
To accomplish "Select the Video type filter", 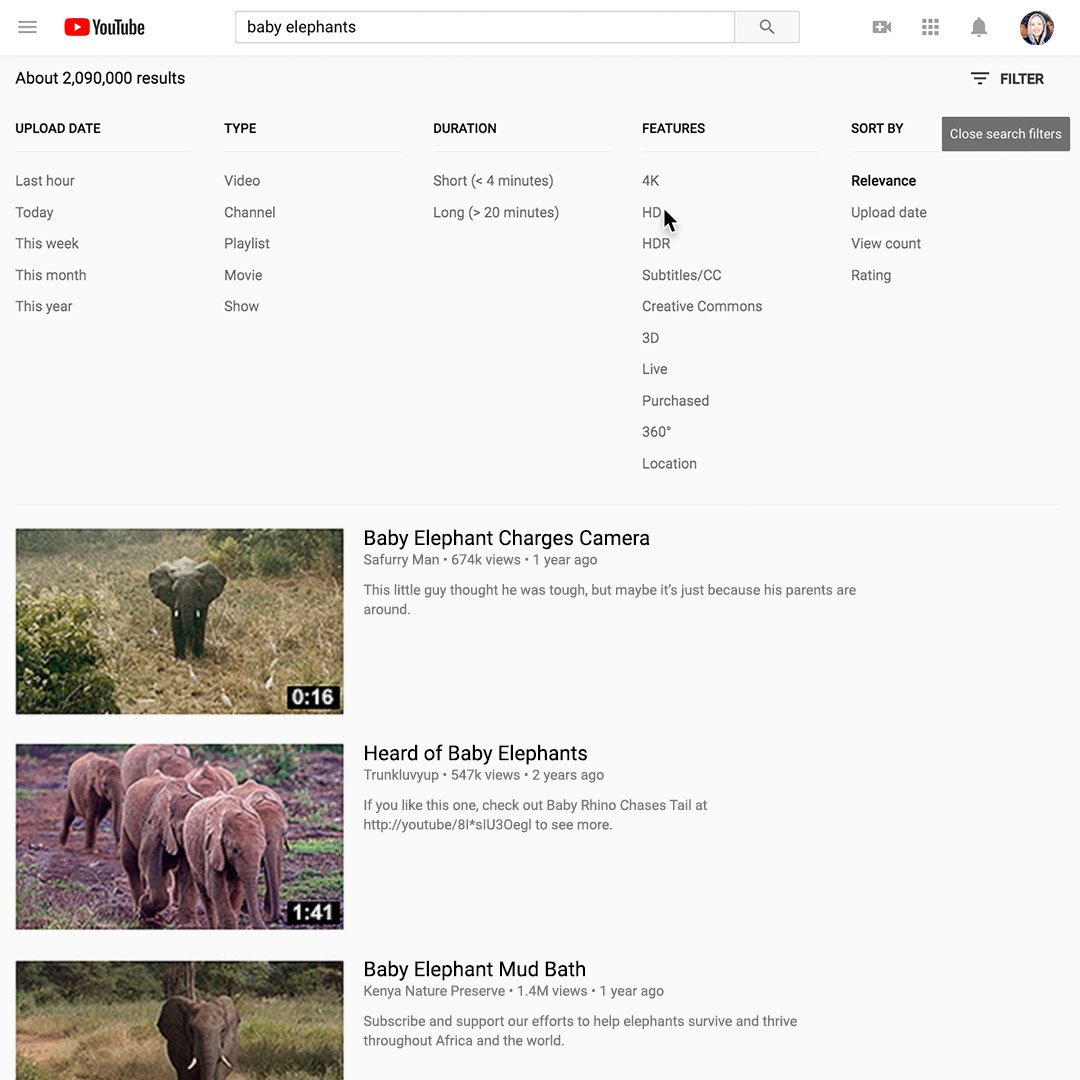I will tap(242, 180).
